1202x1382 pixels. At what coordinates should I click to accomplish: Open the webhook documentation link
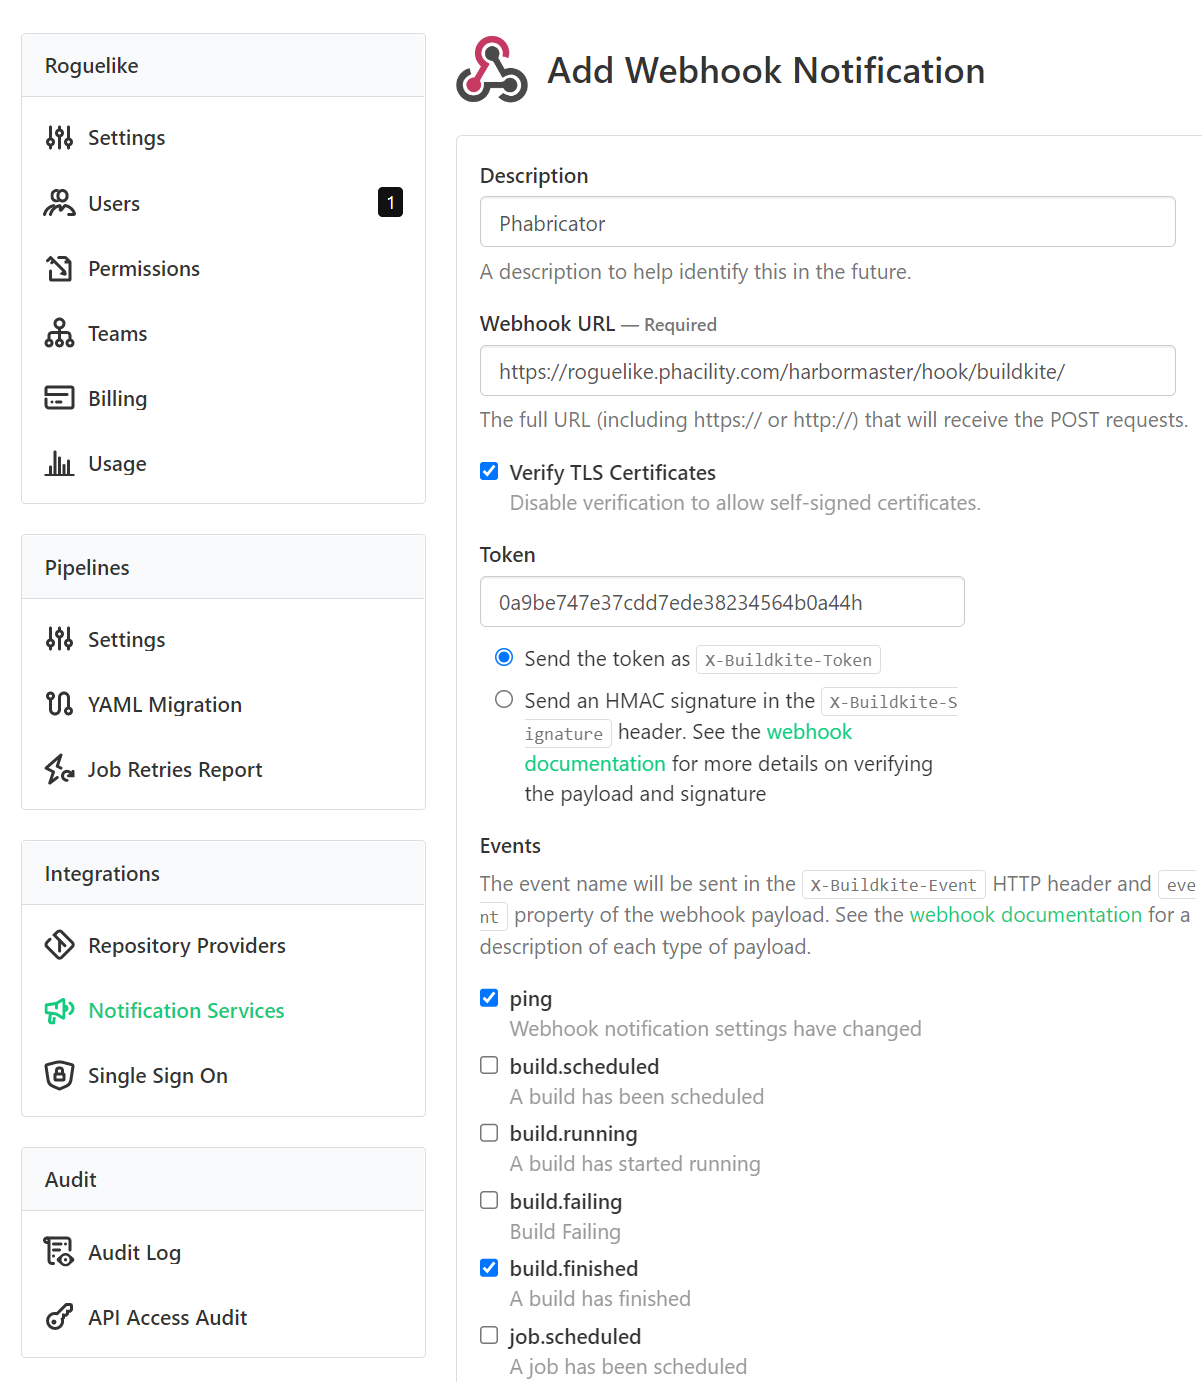click(x=809, y=731)
